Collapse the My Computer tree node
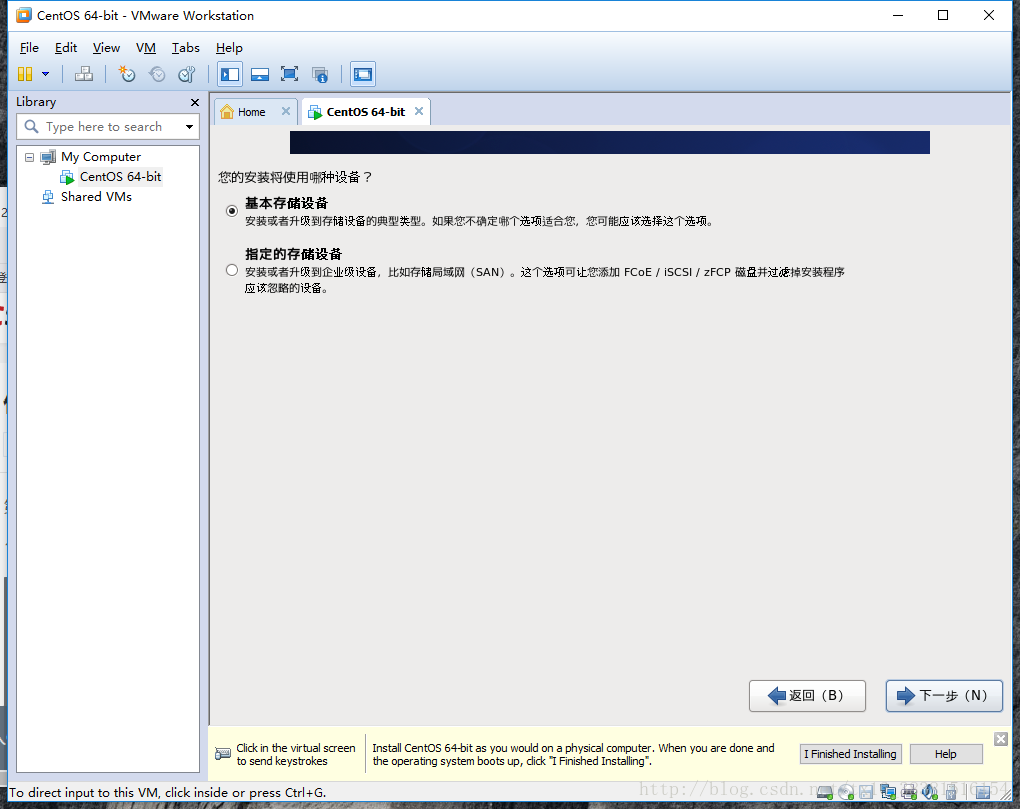 [29, 157]
